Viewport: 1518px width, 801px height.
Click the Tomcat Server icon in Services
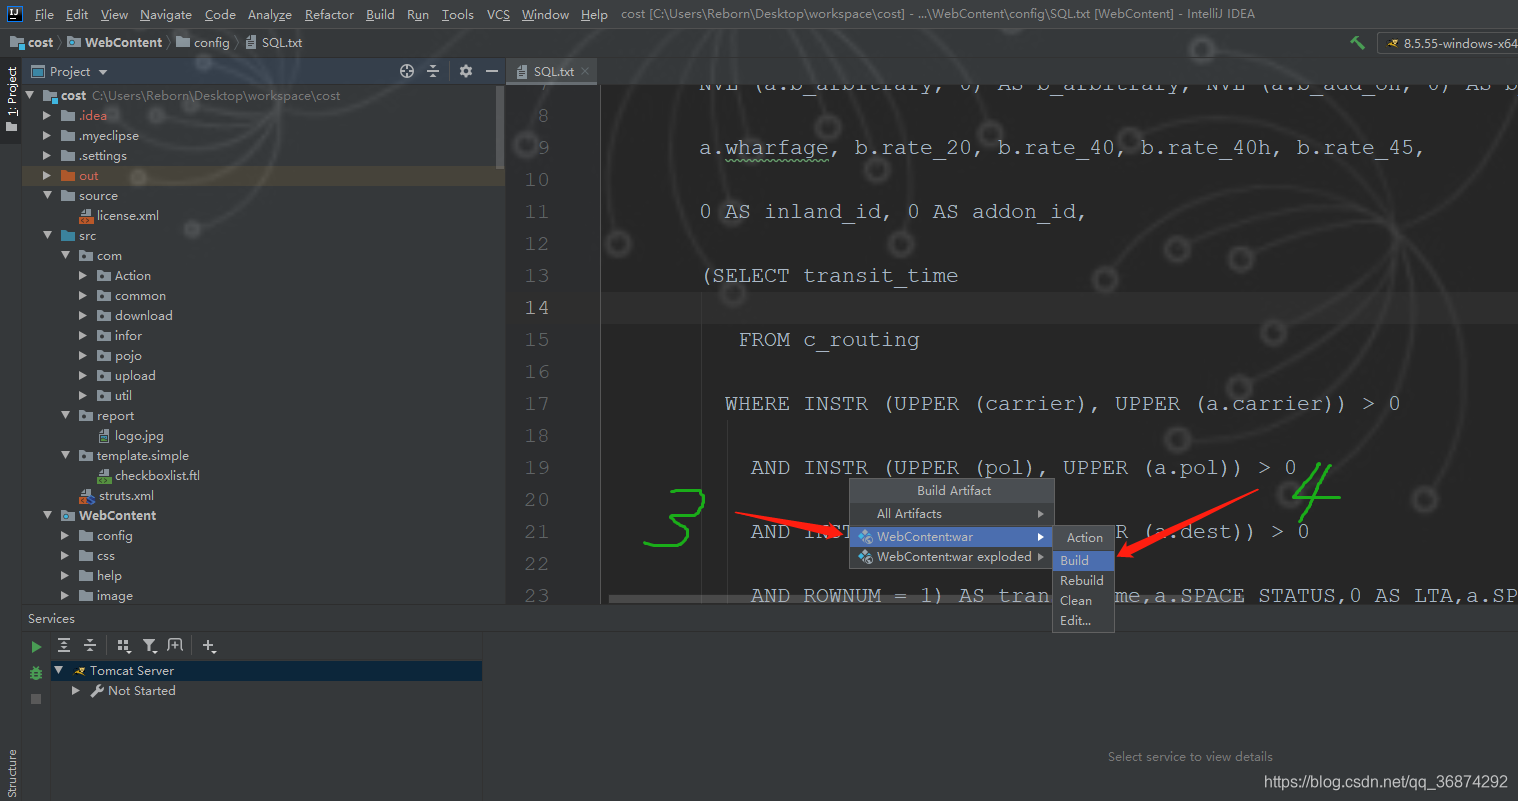80,671
